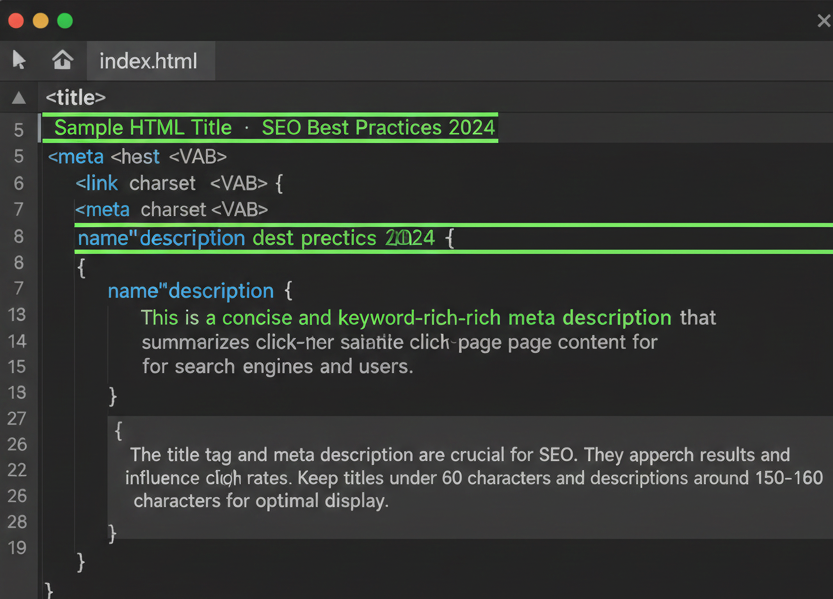Click the close X in the top-right corner

823,20
